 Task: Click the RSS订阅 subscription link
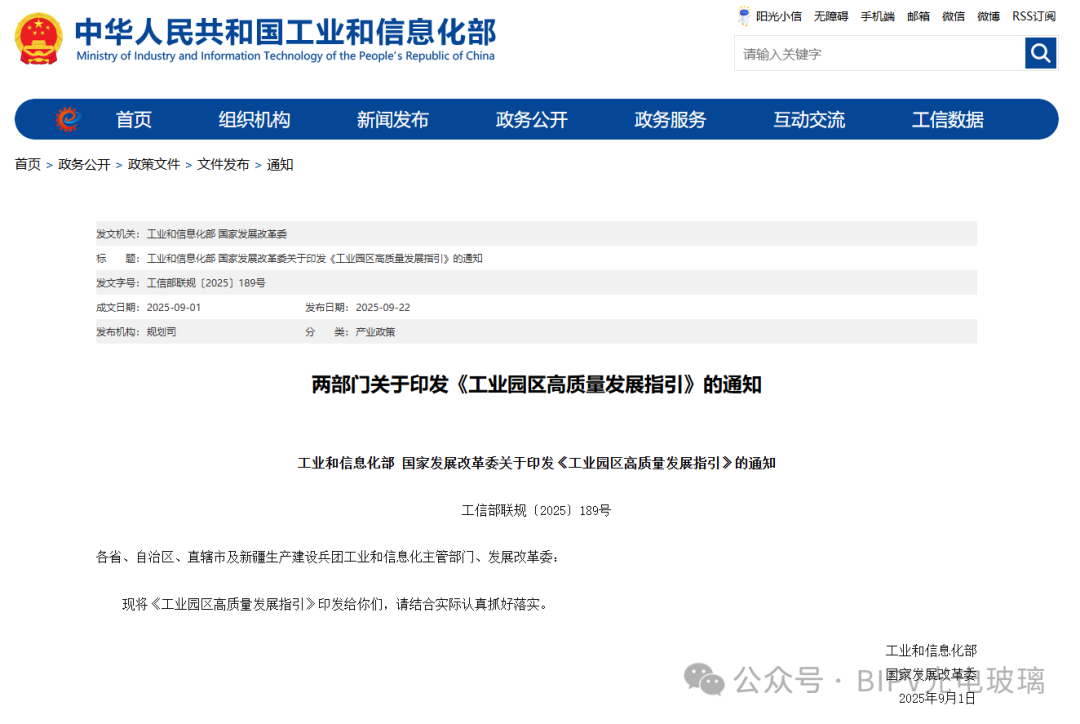[1033, 17]
